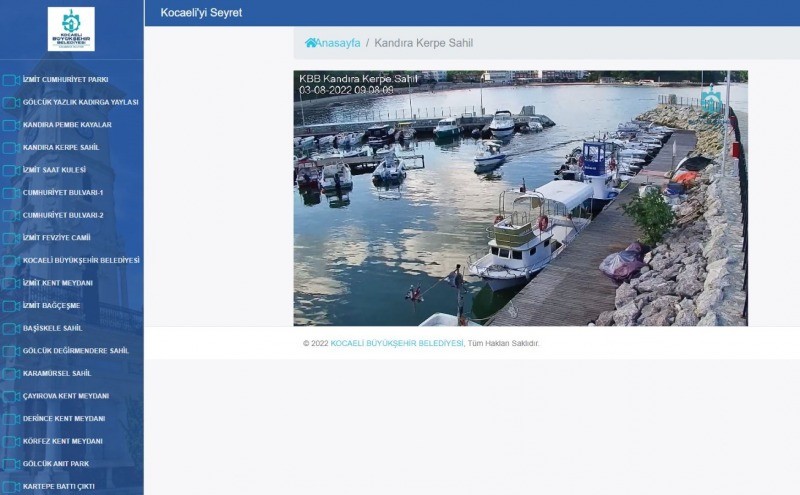
Task: Click camera icon beside Karamürsel Sahil
Action: pyautogui.click(x=11, y=374)
